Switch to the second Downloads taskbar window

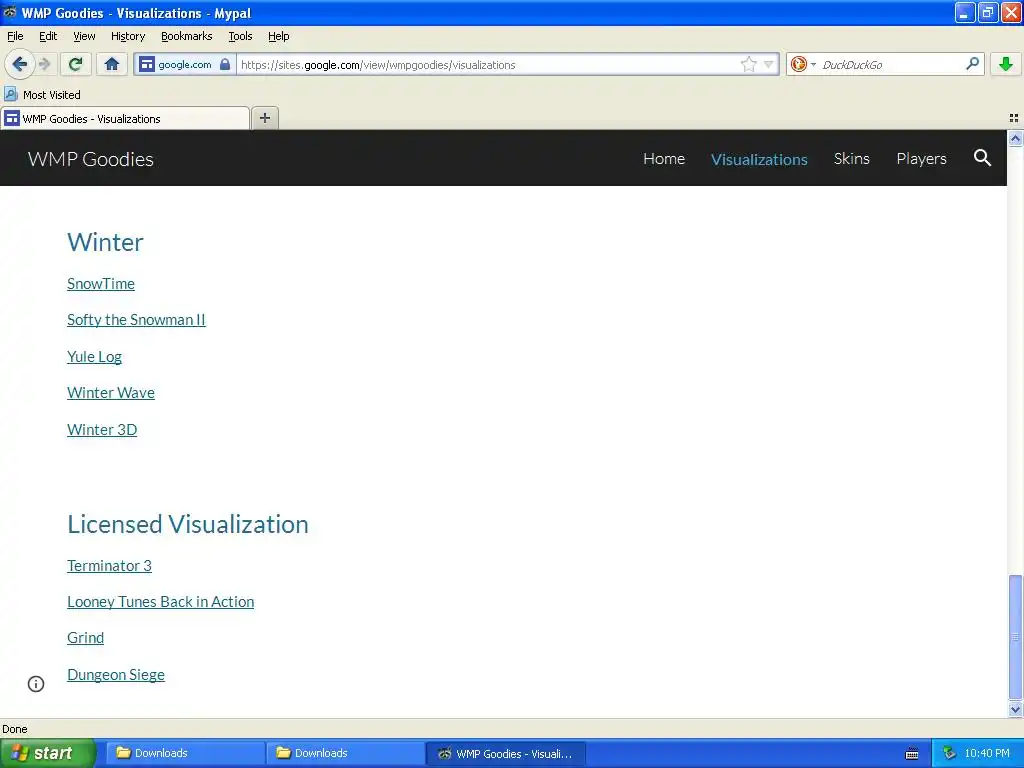pos(345,753)
